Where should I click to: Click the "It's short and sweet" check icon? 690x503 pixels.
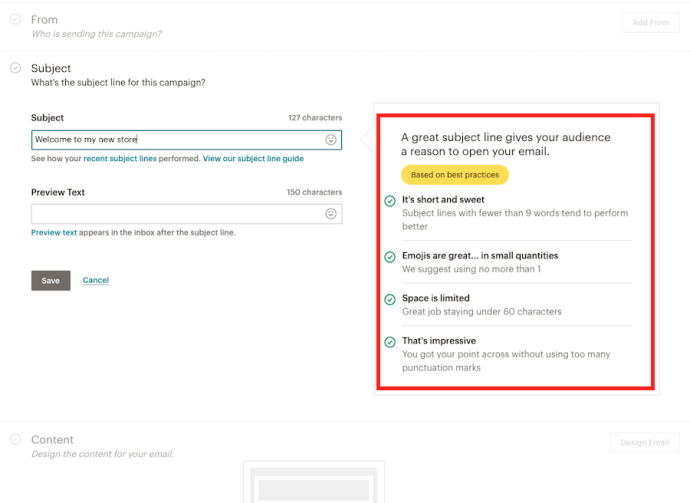tap(390, 200)
